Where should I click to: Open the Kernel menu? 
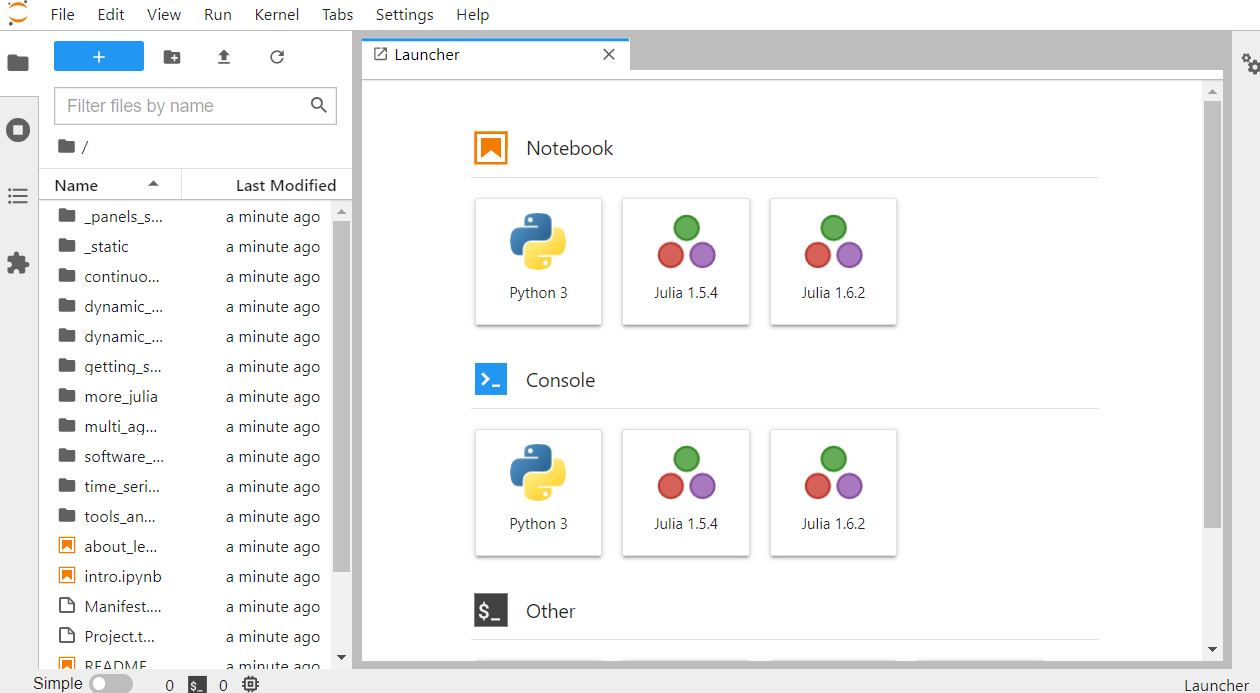(277, 15)
